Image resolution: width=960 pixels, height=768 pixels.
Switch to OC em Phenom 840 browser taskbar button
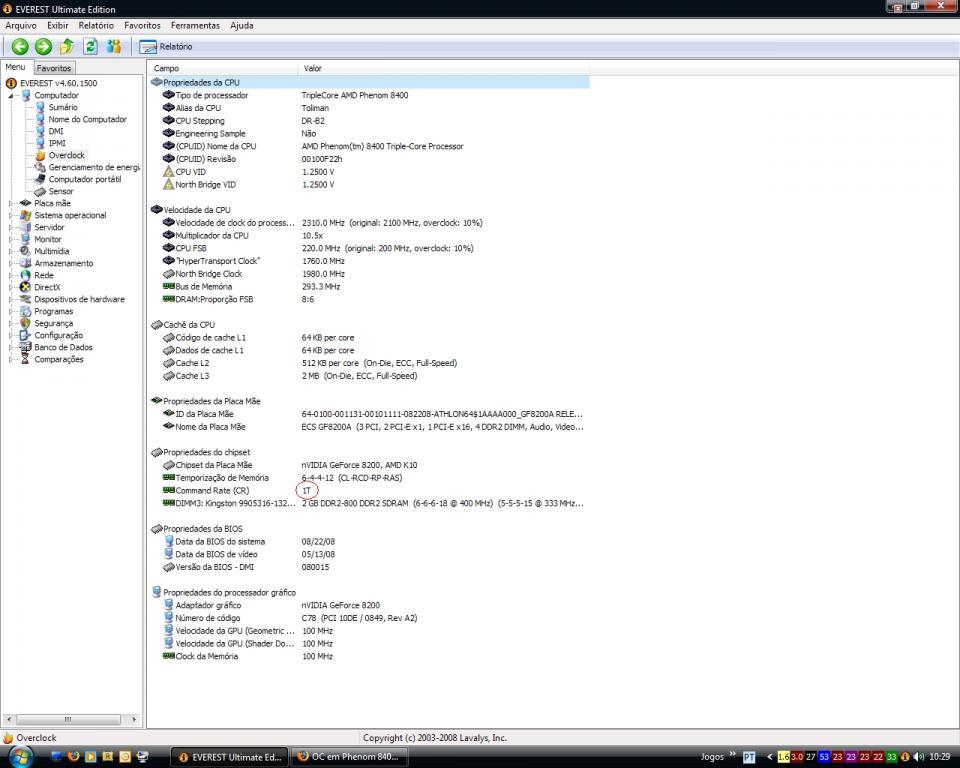pyautogui.click(x=348, y=757)
